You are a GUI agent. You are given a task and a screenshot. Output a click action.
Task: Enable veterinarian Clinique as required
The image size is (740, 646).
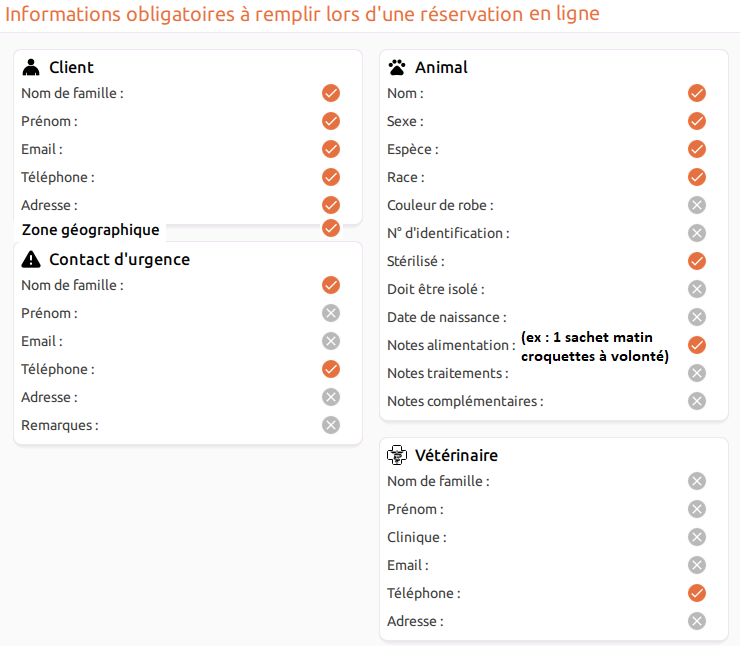[697, 537]
